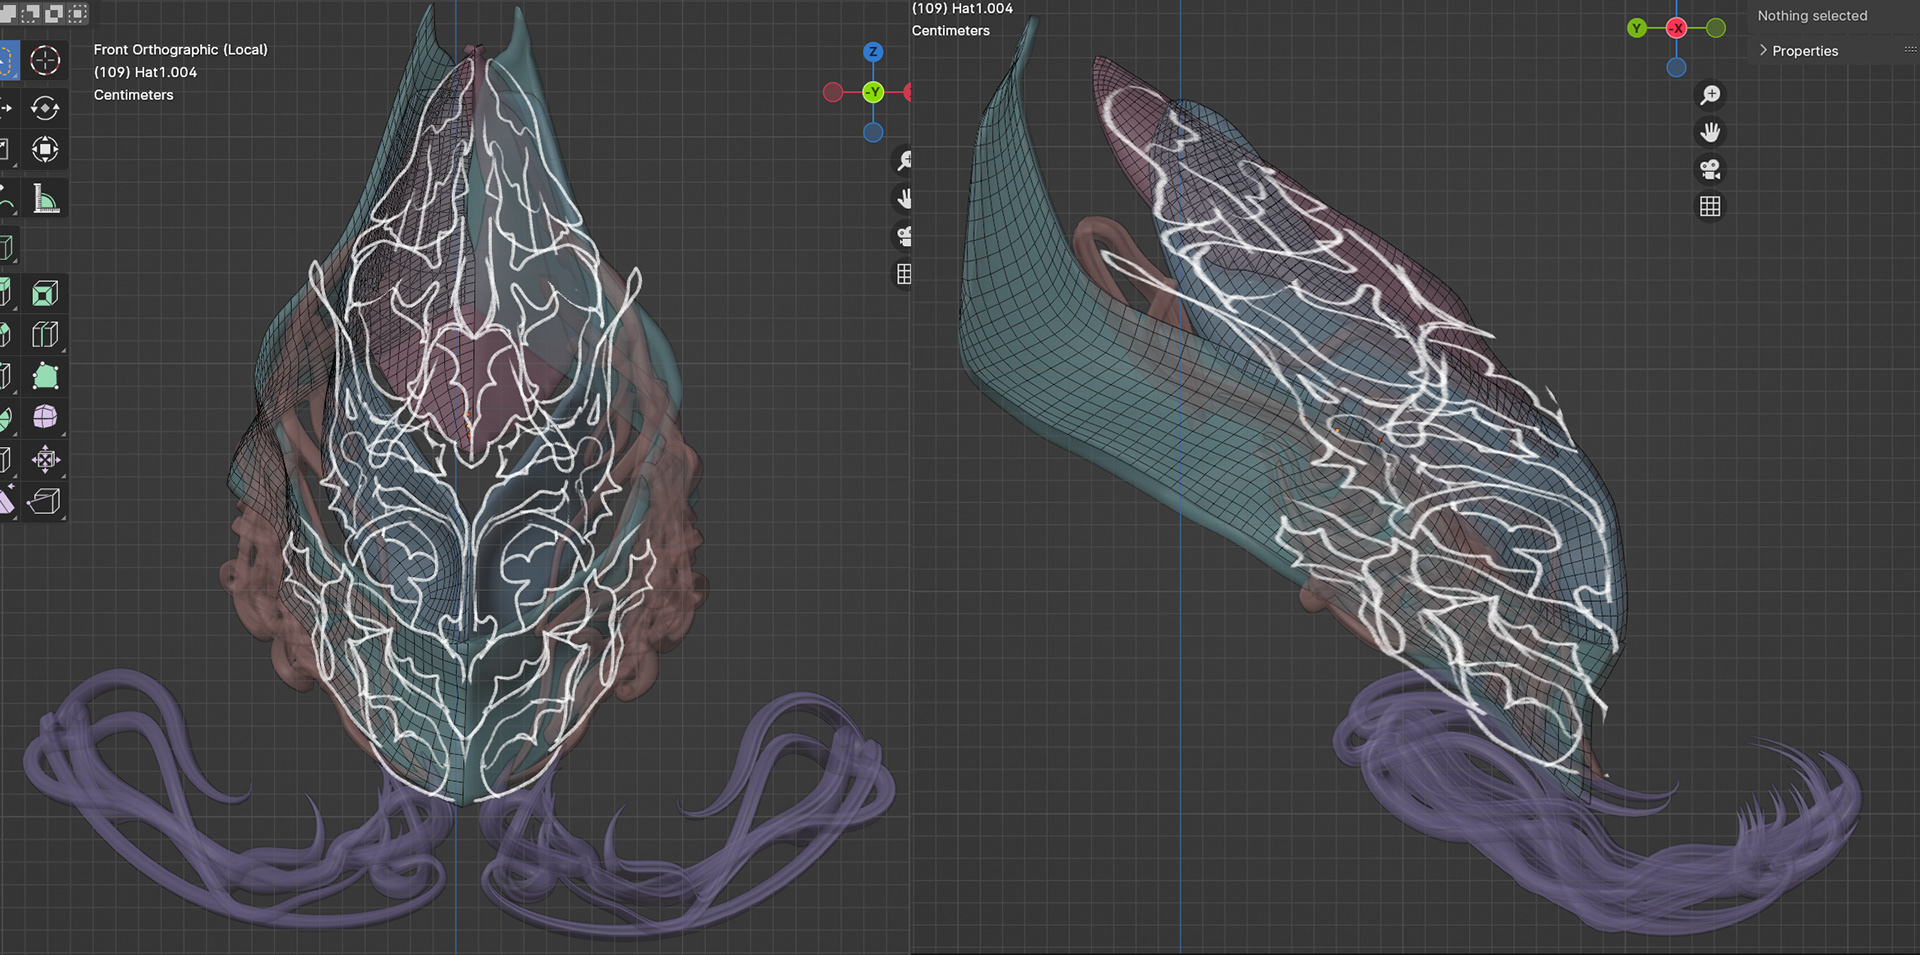Toggle orthographic grid icon in right viewport
Image resolution: width=1920 pixels, height=955 pixels.
[x=1710, y=206]
